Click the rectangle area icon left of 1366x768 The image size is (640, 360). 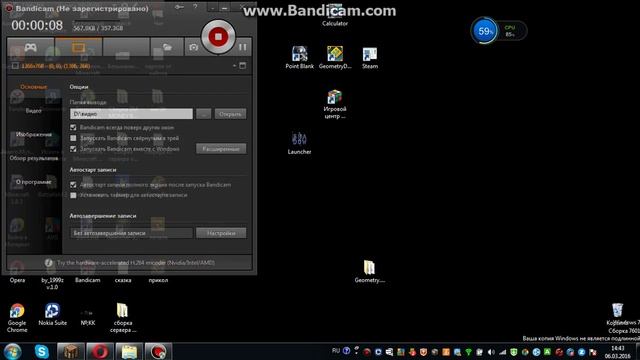coord(15,66)
